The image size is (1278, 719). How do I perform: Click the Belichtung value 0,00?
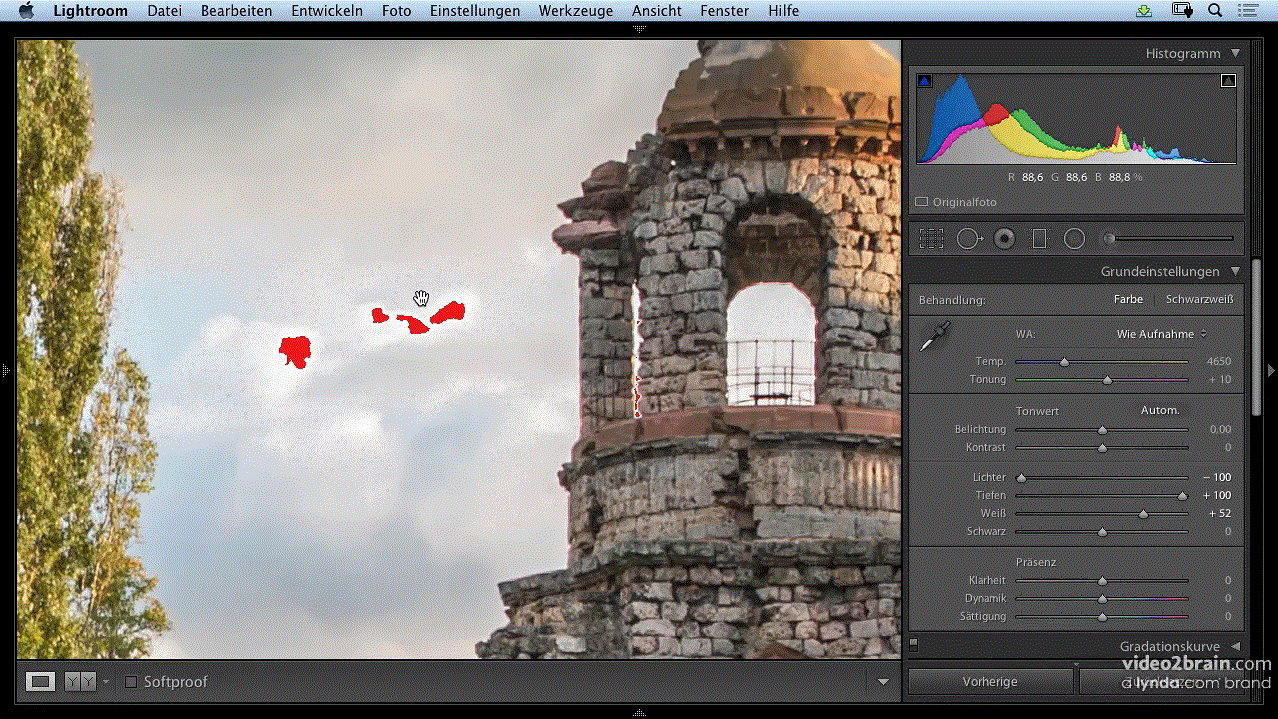(1220, 429)
